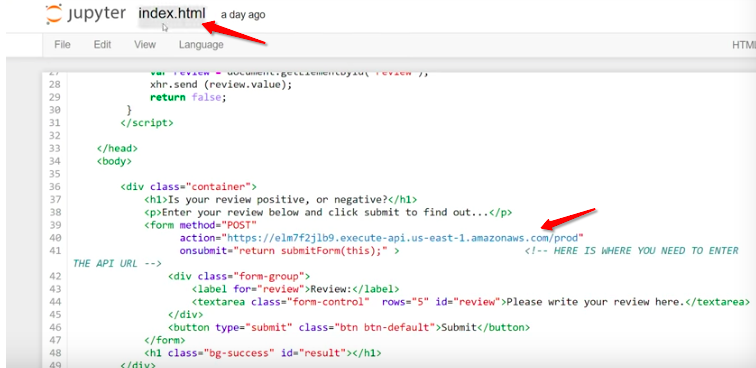The image size is (756, 368).
Task: Click line number 40 in the gutter
Action: click(55, 238)
